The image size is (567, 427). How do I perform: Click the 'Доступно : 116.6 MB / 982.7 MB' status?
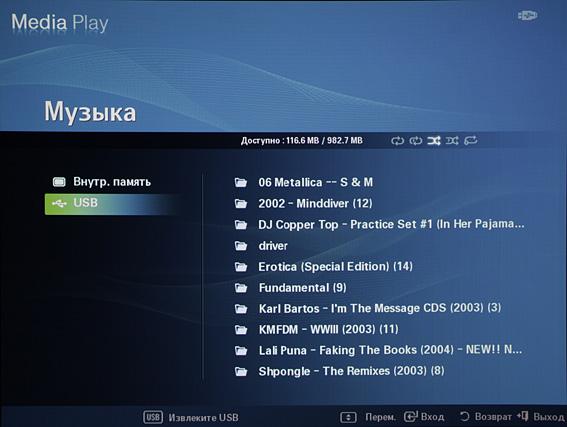[x=302, y=141]
